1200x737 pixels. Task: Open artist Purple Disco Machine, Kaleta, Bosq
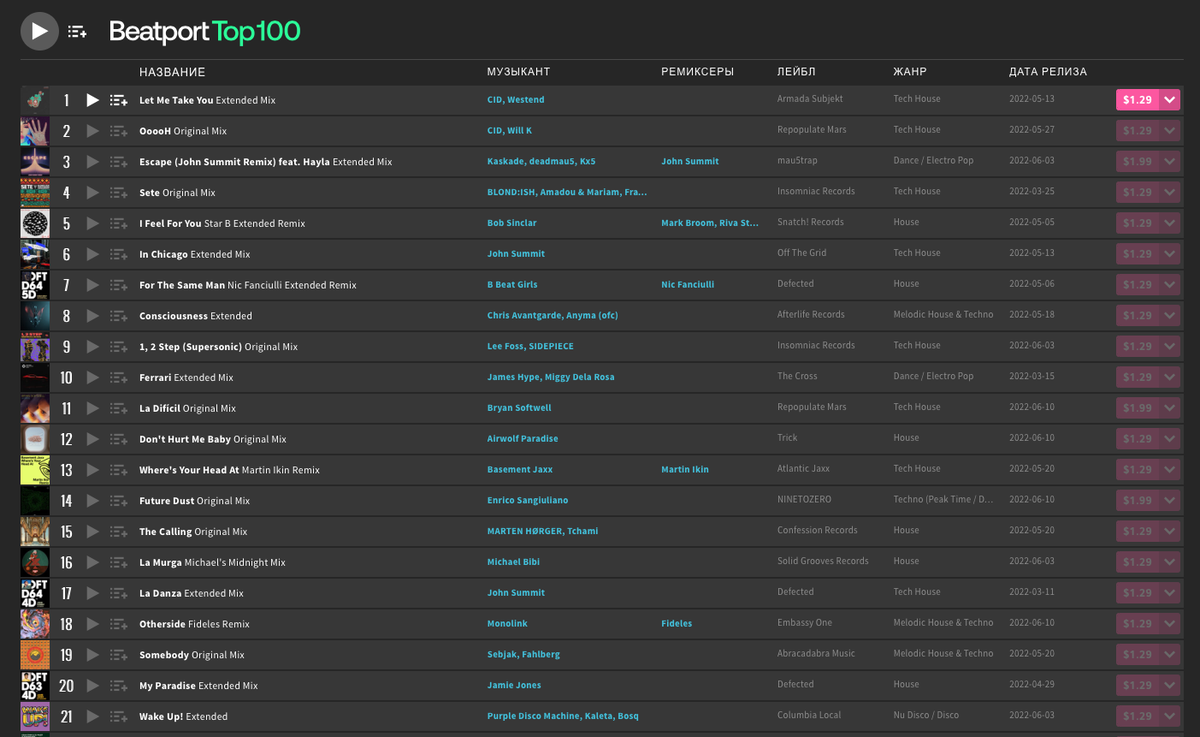click(563, 717)
